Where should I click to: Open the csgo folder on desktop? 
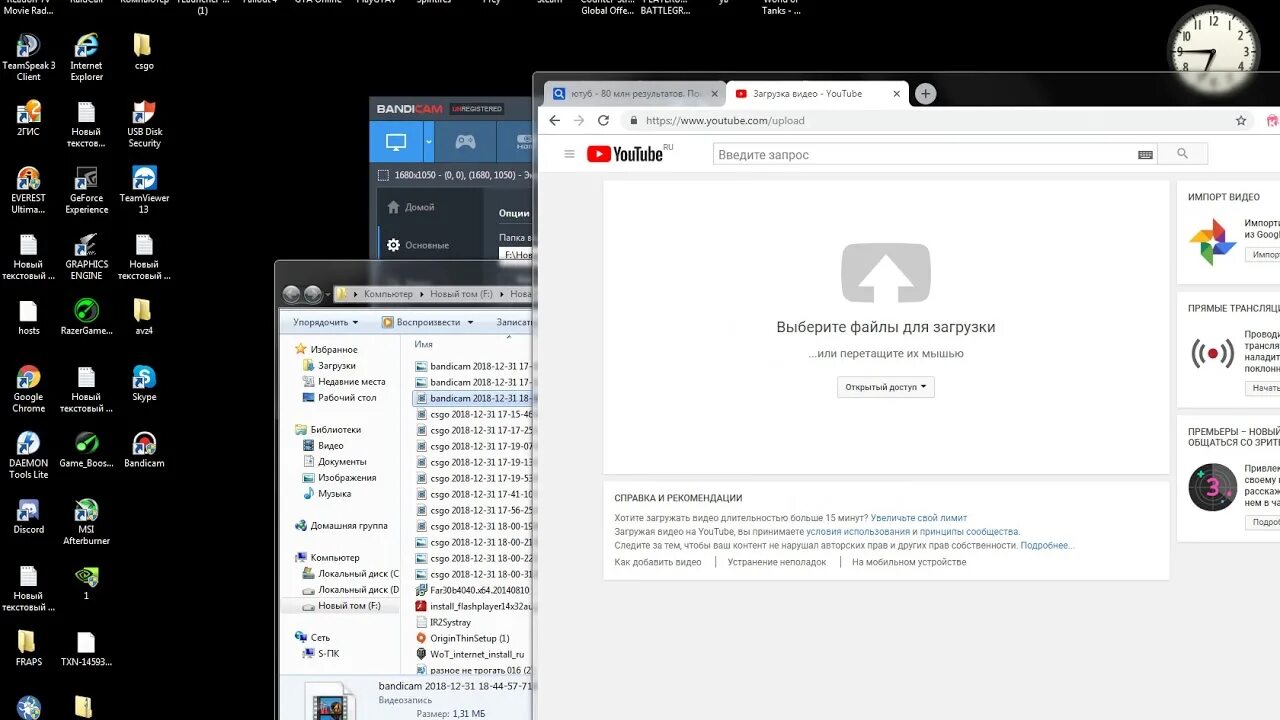point(143,52)
